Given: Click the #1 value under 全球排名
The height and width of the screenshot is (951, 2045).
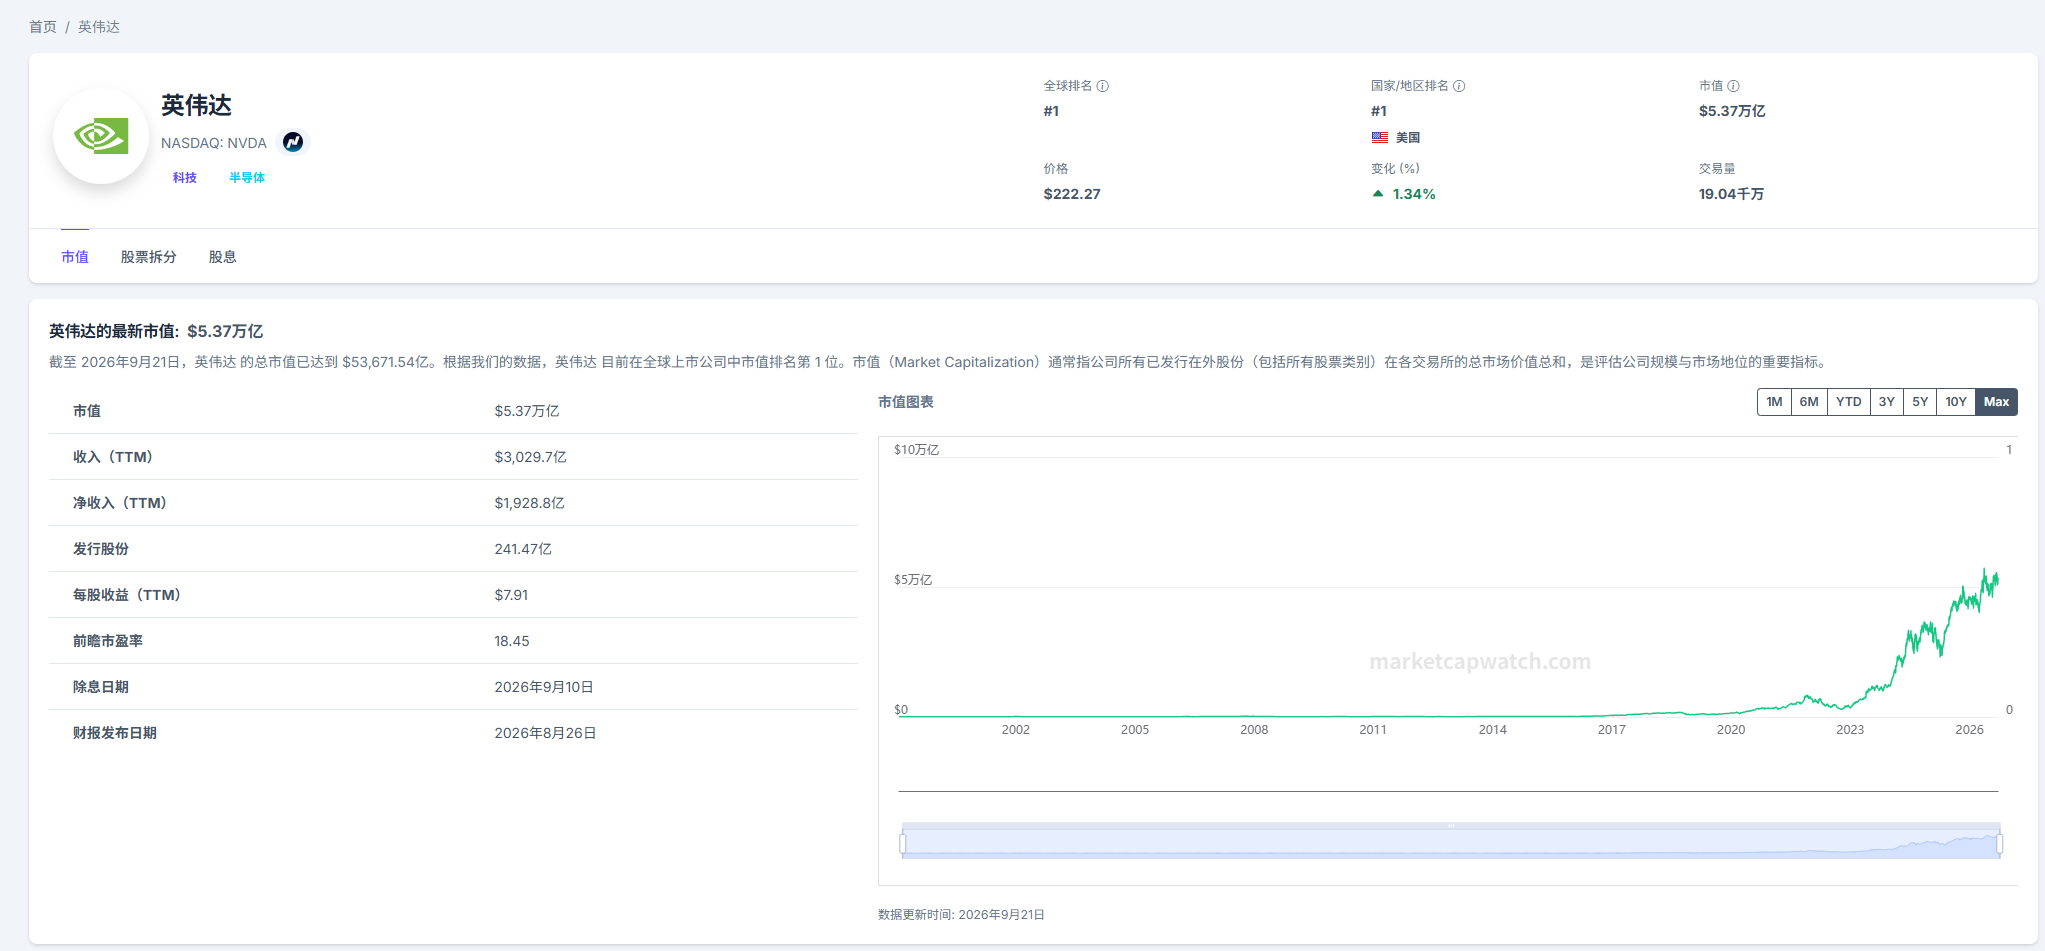Looking at the screenshot, I should [1051, 111].
